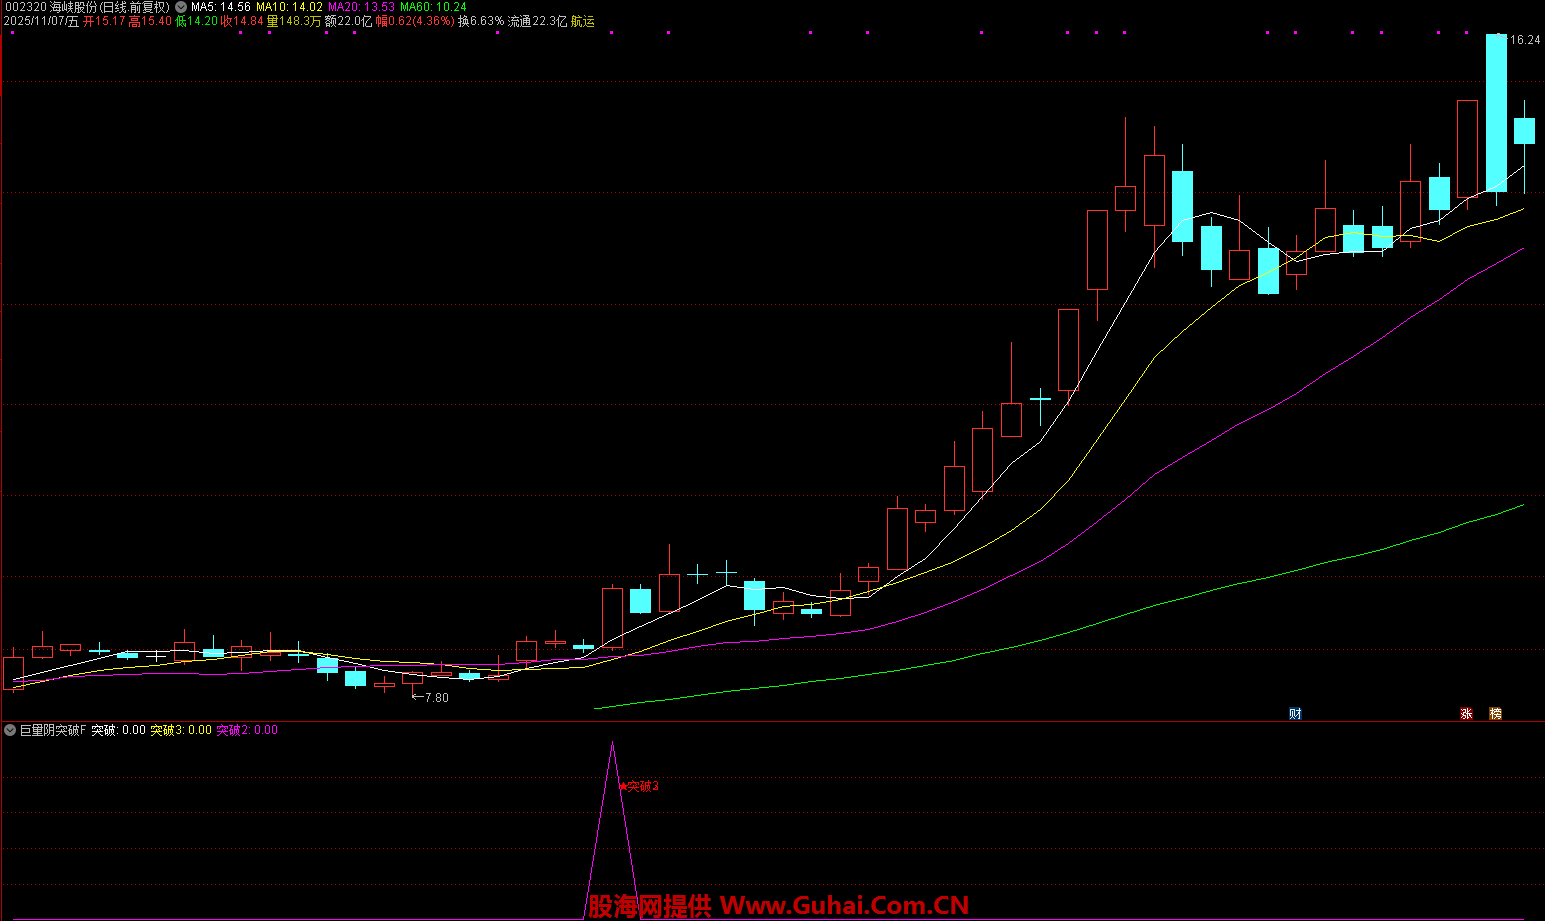Select the green MA60 legend label

click(x=433, y=7)
